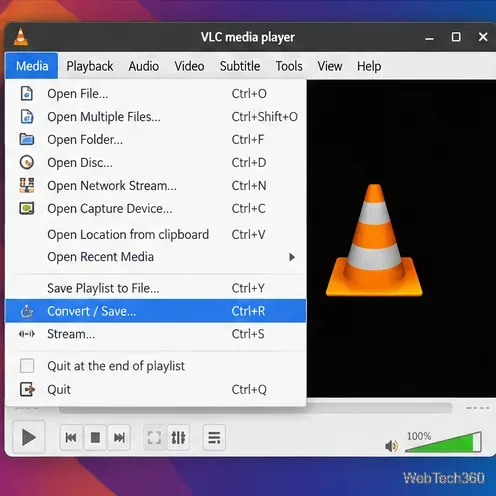Viewport: 496px width, 496px height.
Task: Click the capture device monitor icon
Action: pyautogui.click(x=27, y=208)
